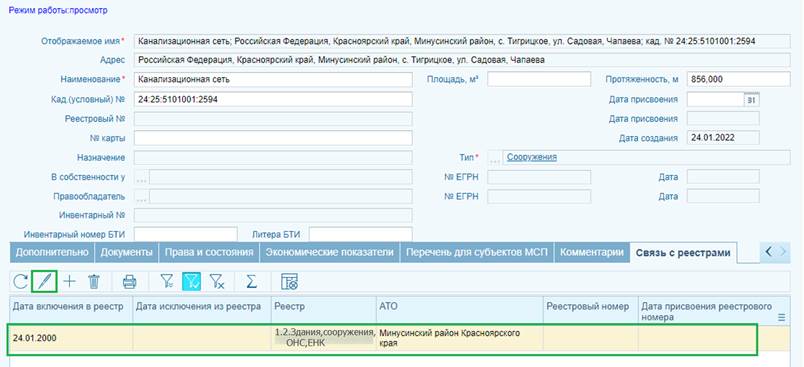The image size is (804, 367).
Task: Click Дата field in В собственности у row
Action: (723, 177)
